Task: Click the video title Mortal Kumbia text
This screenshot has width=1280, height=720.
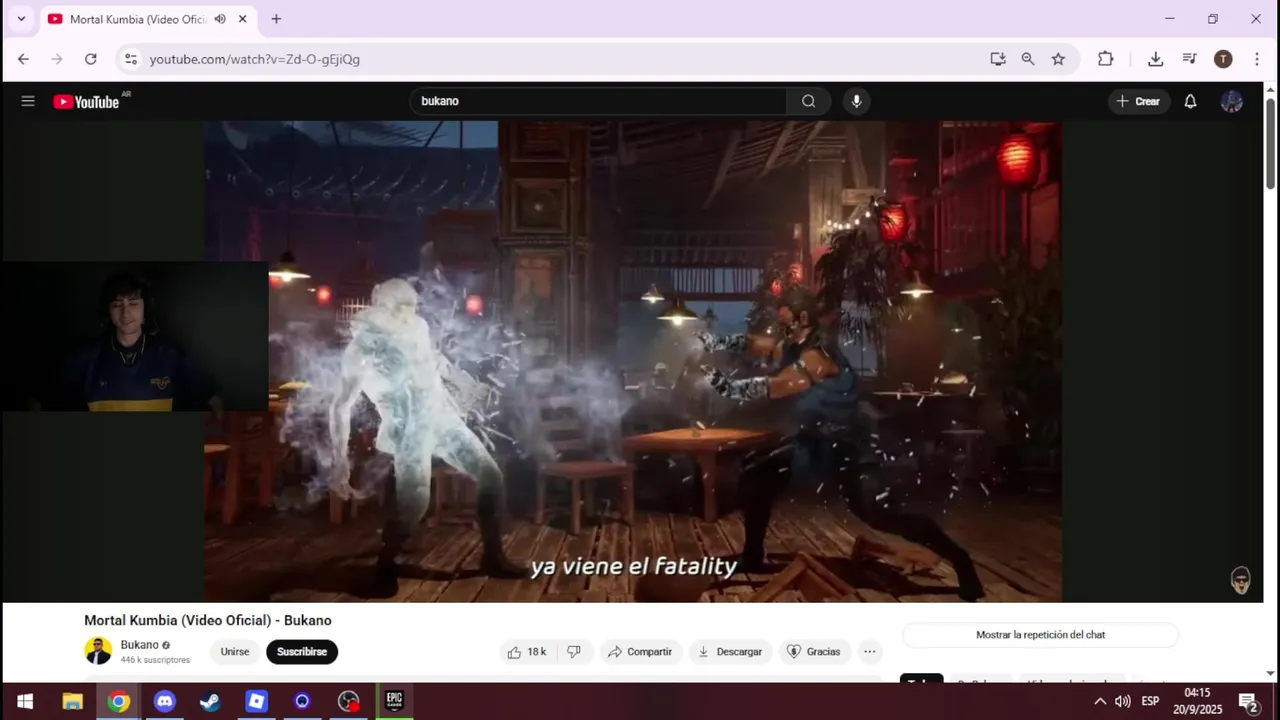Action: pos(208,620)
